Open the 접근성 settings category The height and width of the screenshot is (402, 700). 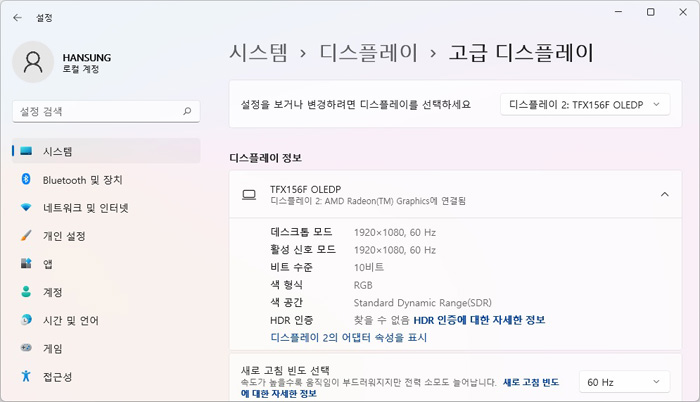click(x=106, y=377)
